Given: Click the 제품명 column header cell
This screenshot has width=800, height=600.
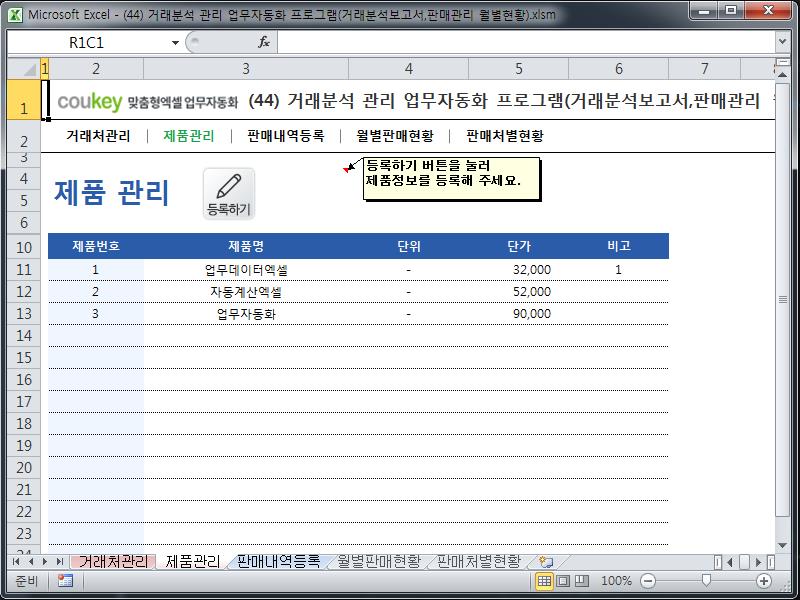Looking at the screenshot, I should [x=246, y=246].
